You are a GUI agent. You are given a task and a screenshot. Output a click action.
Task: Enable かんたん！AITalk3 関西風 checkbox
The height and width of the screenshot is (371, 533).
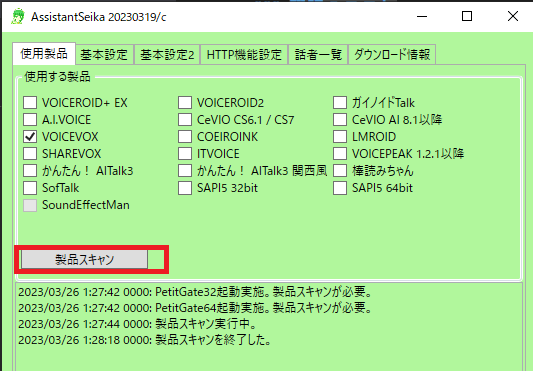point(185,170)
